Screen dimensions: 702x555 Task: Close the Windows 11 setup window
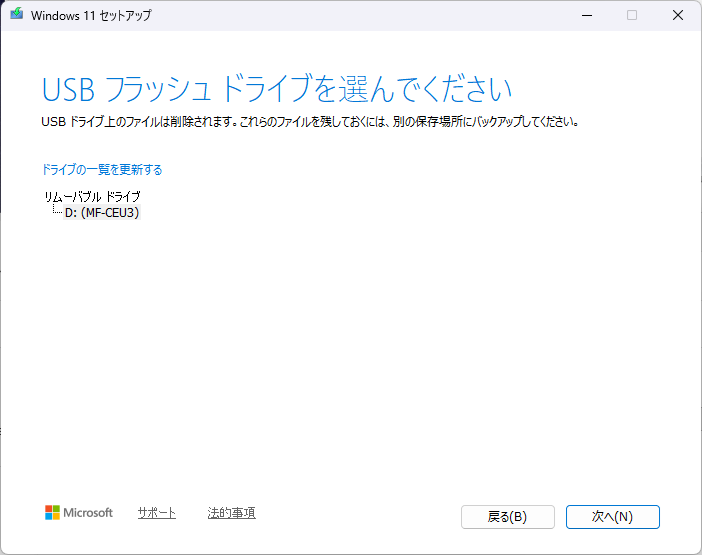(x=678, y=15)
